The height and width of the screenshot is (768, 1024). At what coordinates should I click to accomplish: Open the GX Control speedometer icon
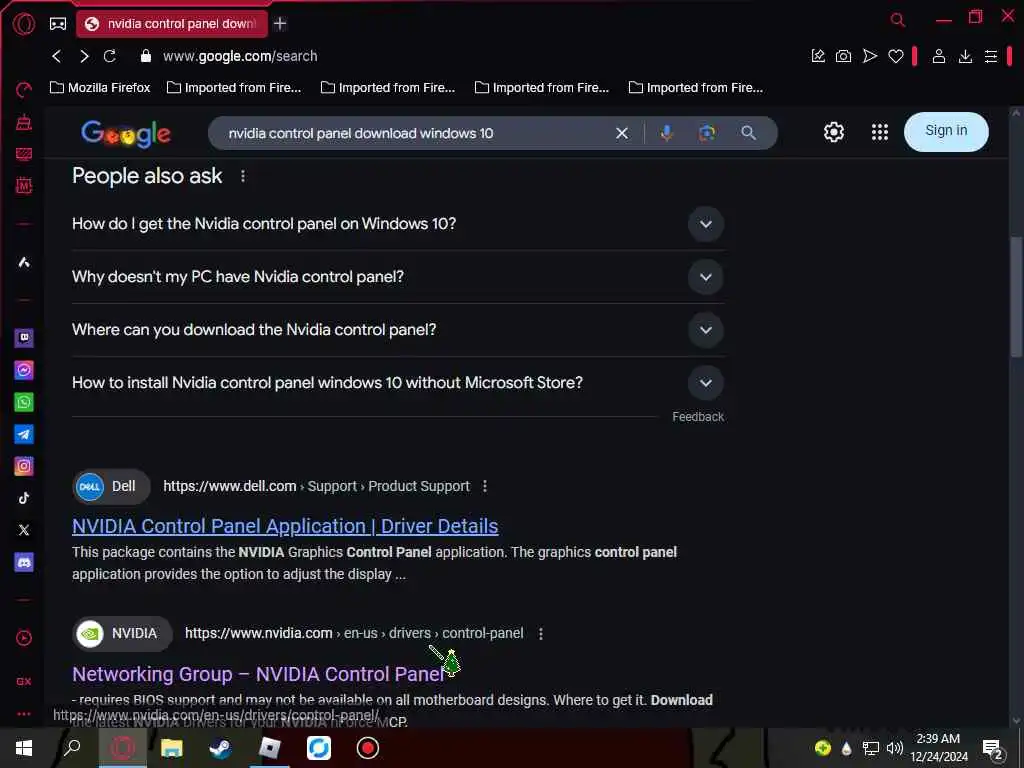click(24, 90)
